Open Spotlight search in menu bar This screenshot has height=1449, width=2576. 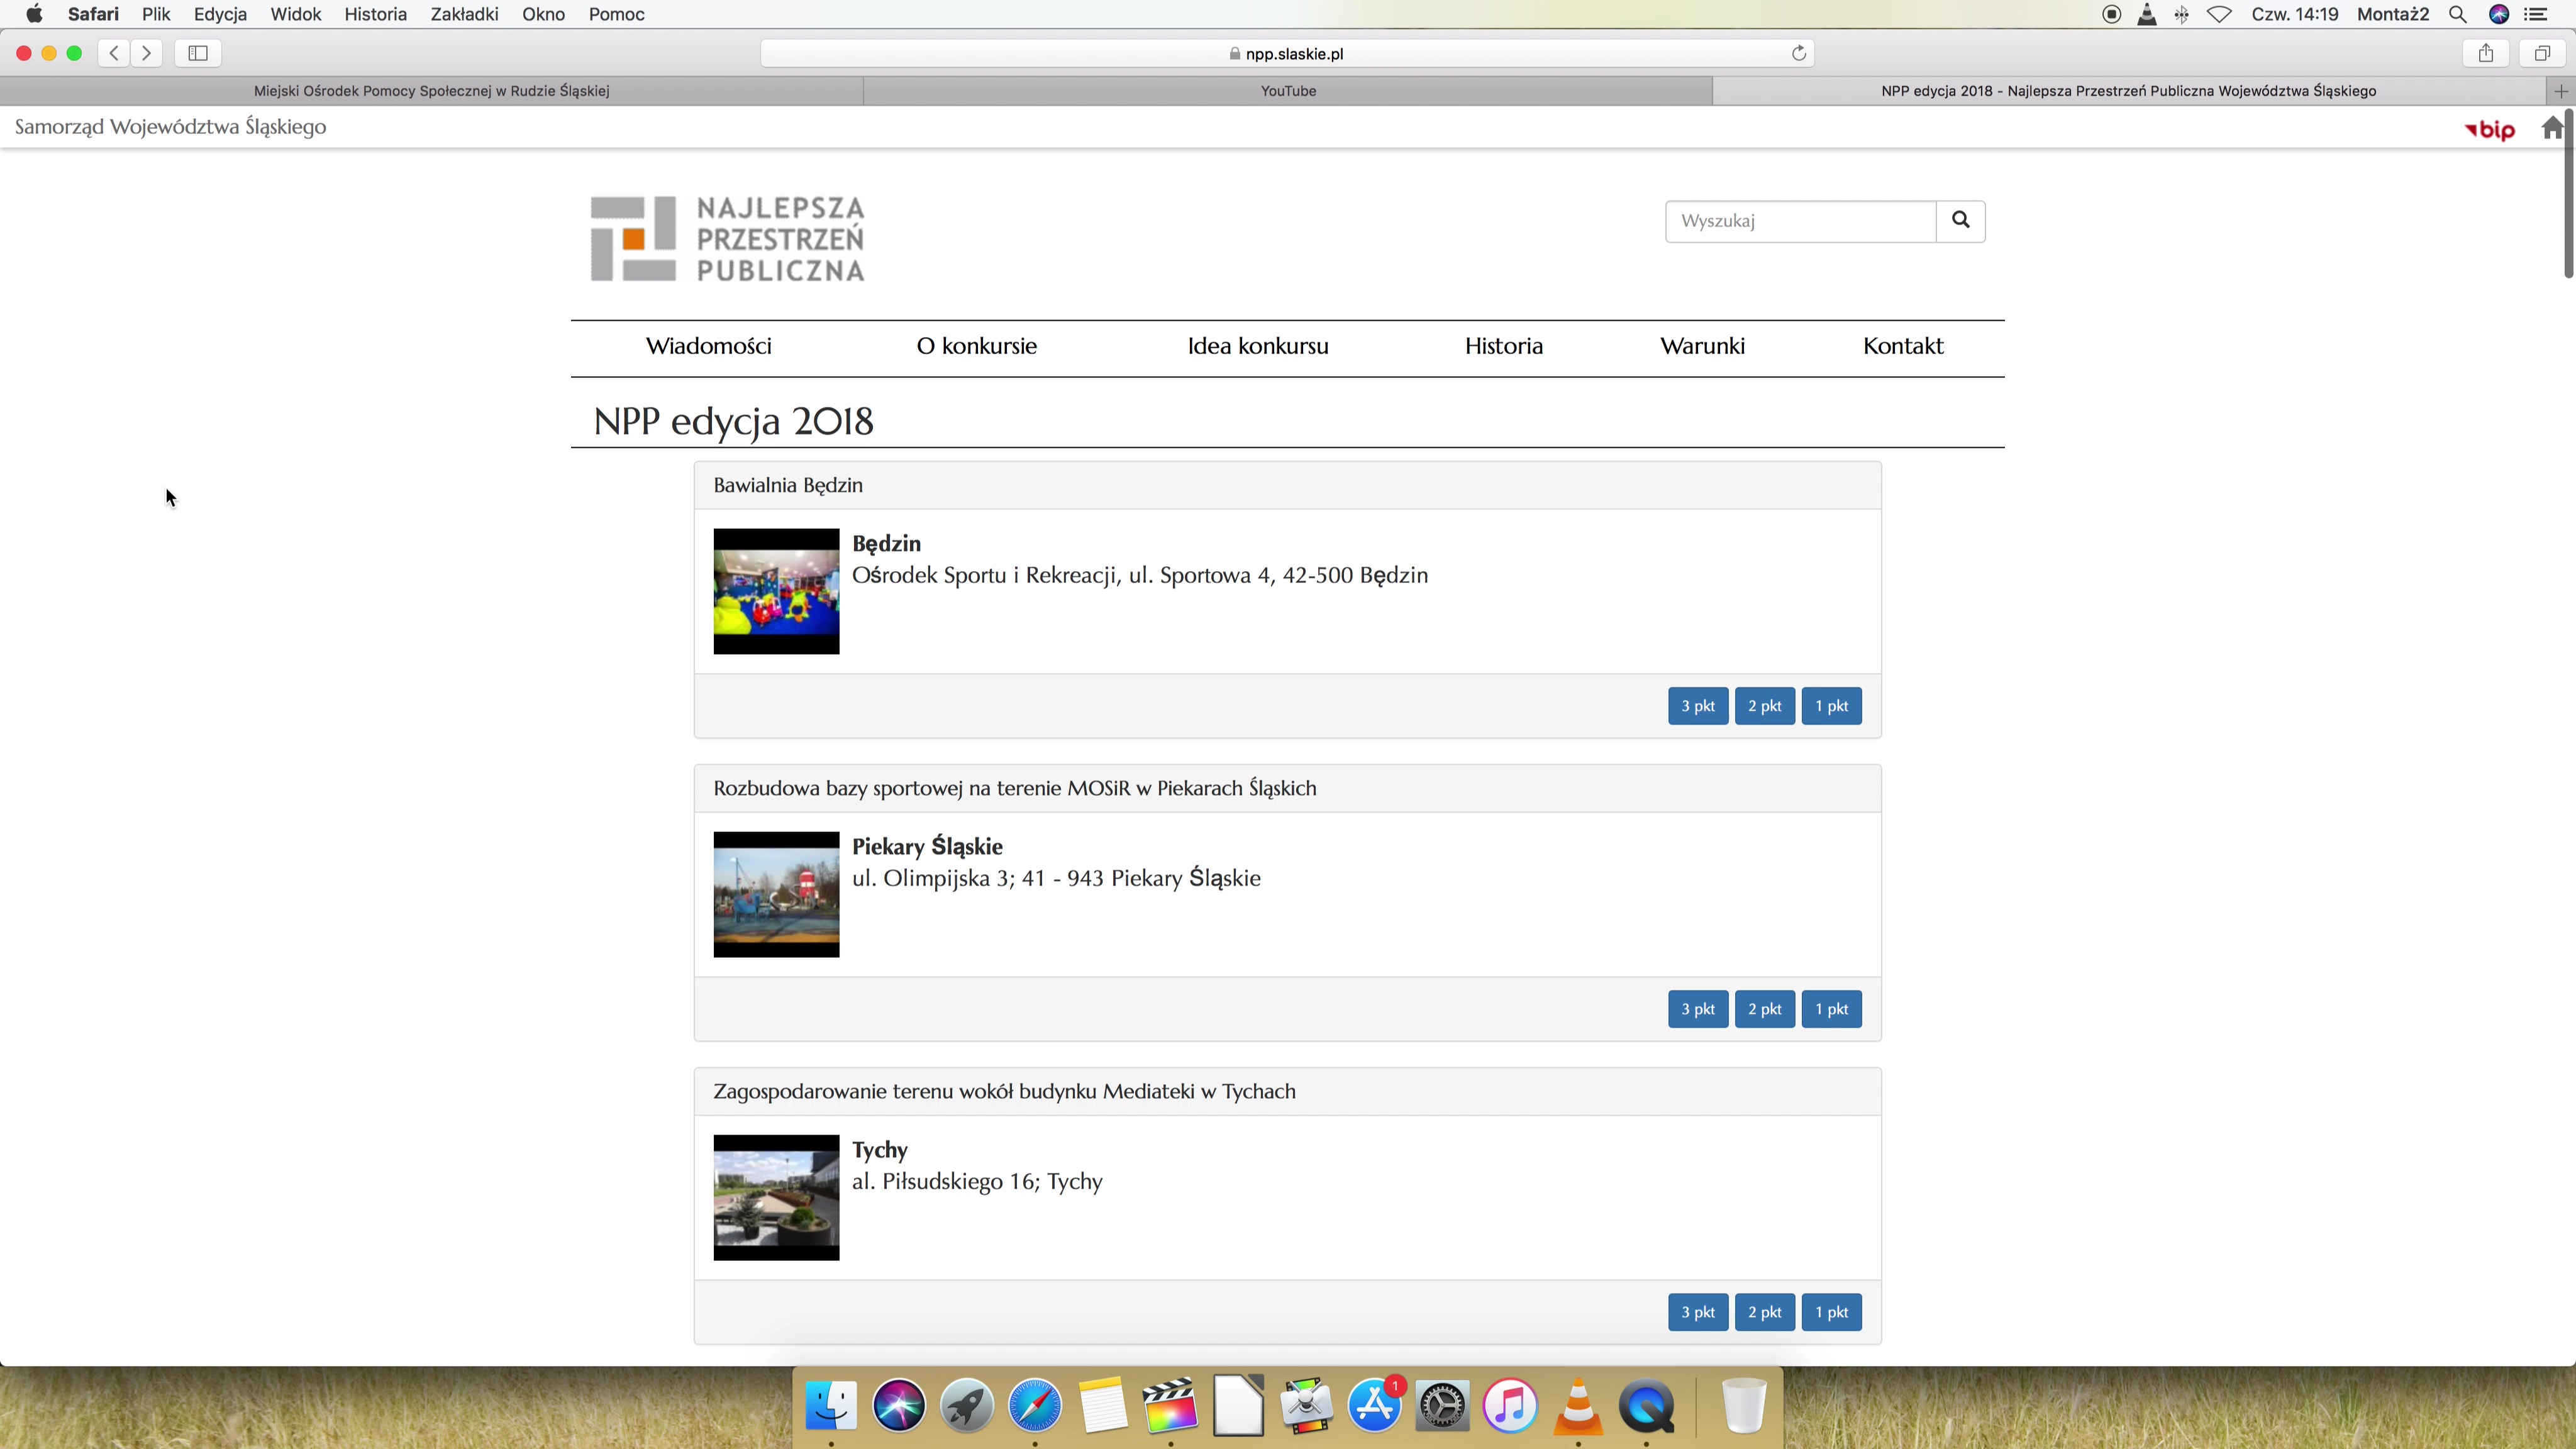2457,14
